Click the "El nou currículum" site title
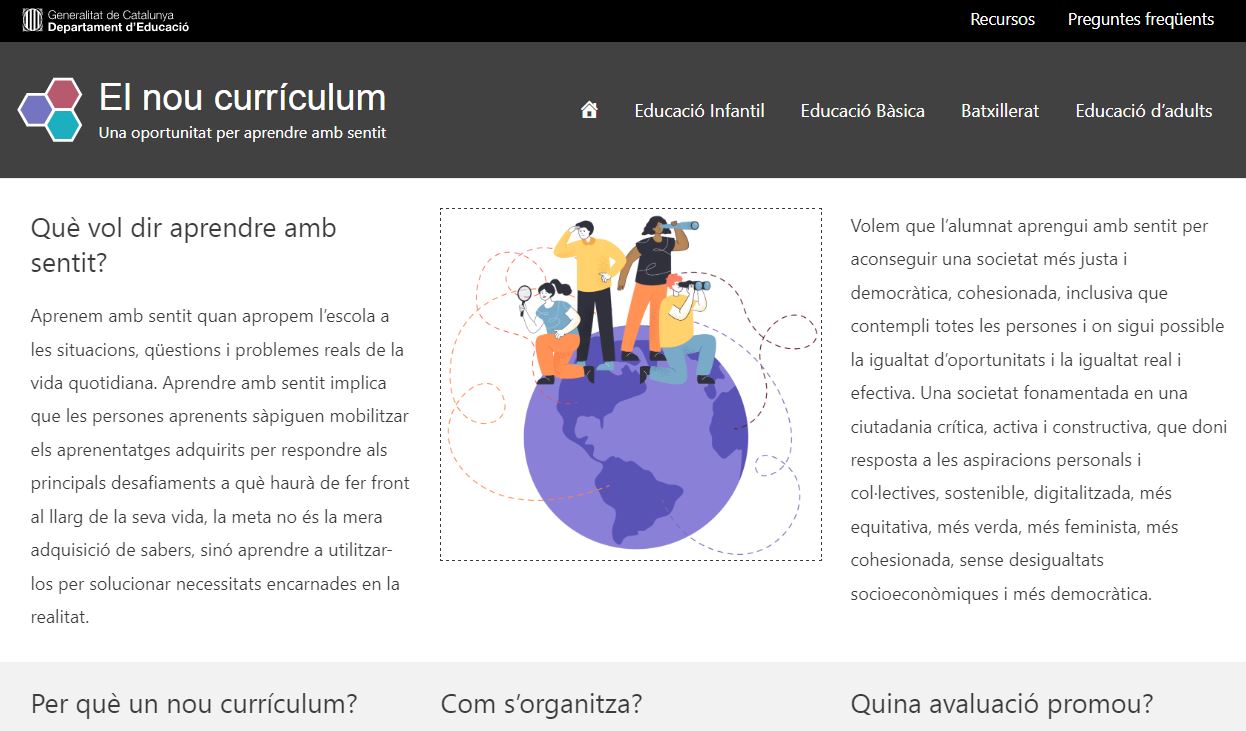Screen dimensions: 1246x731 click(242, 98)
